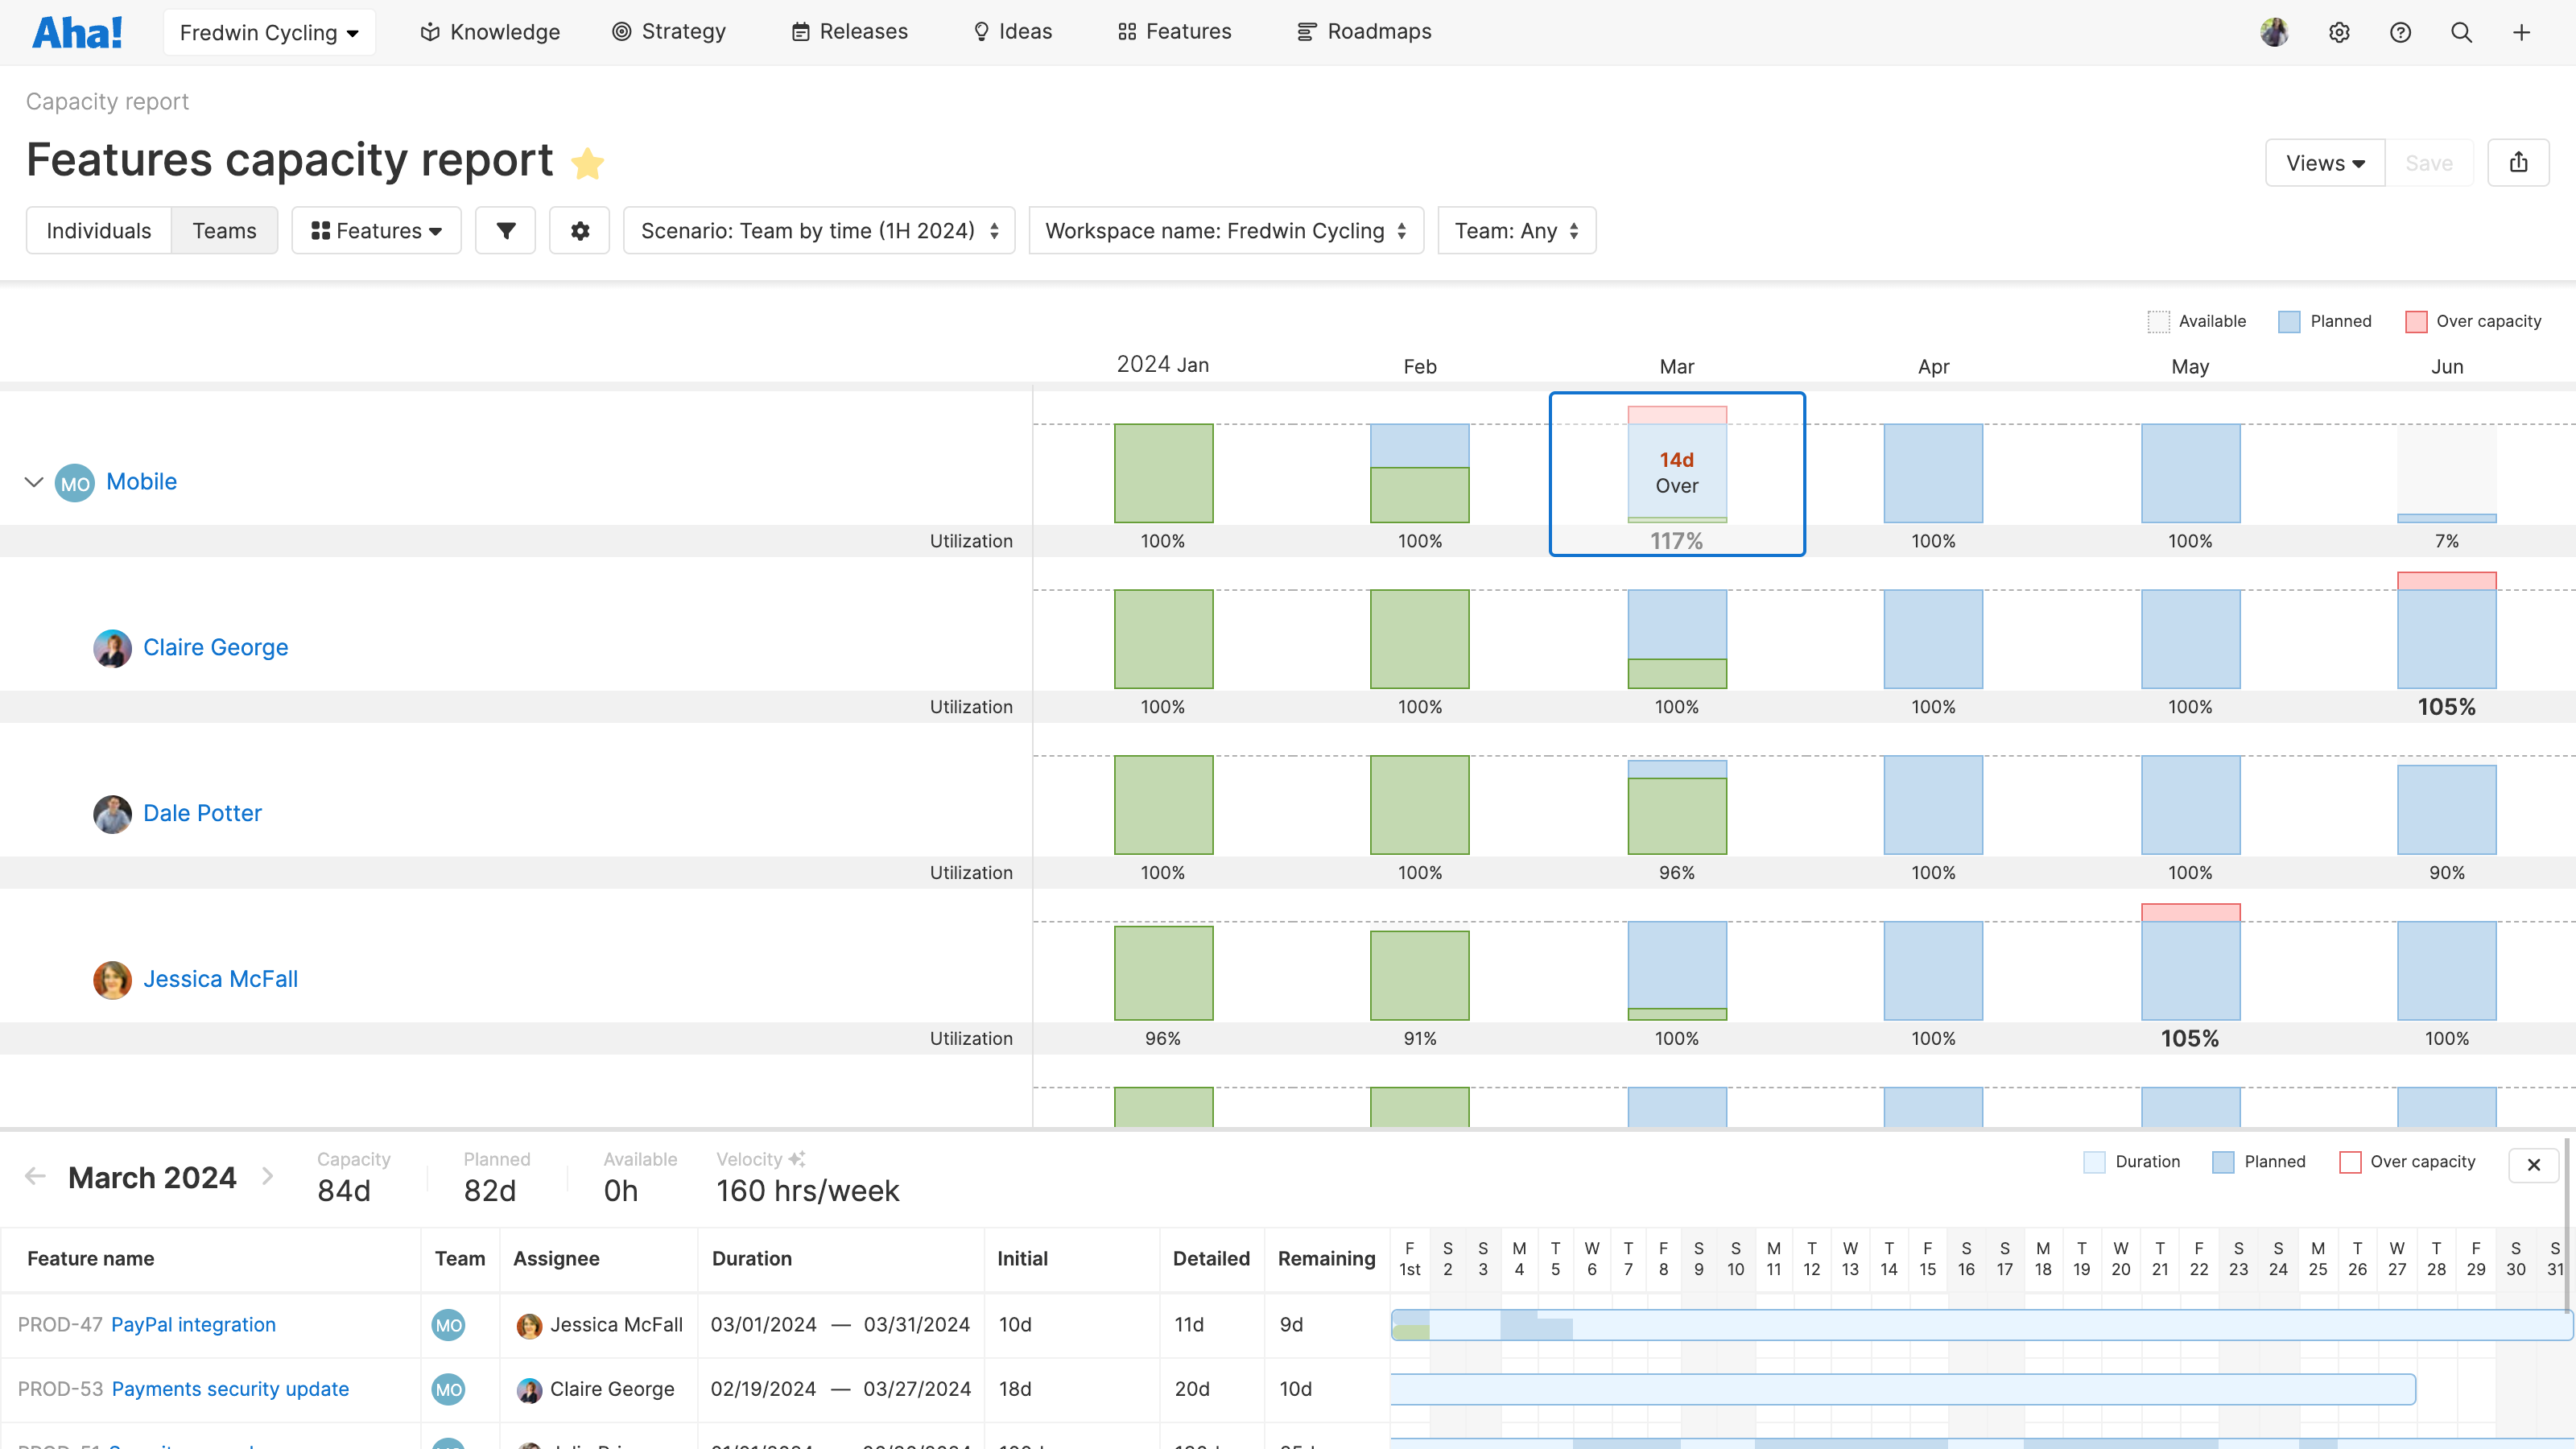
Task: Open the Scenario: Team by time dropdown
Action: point(818,230)
